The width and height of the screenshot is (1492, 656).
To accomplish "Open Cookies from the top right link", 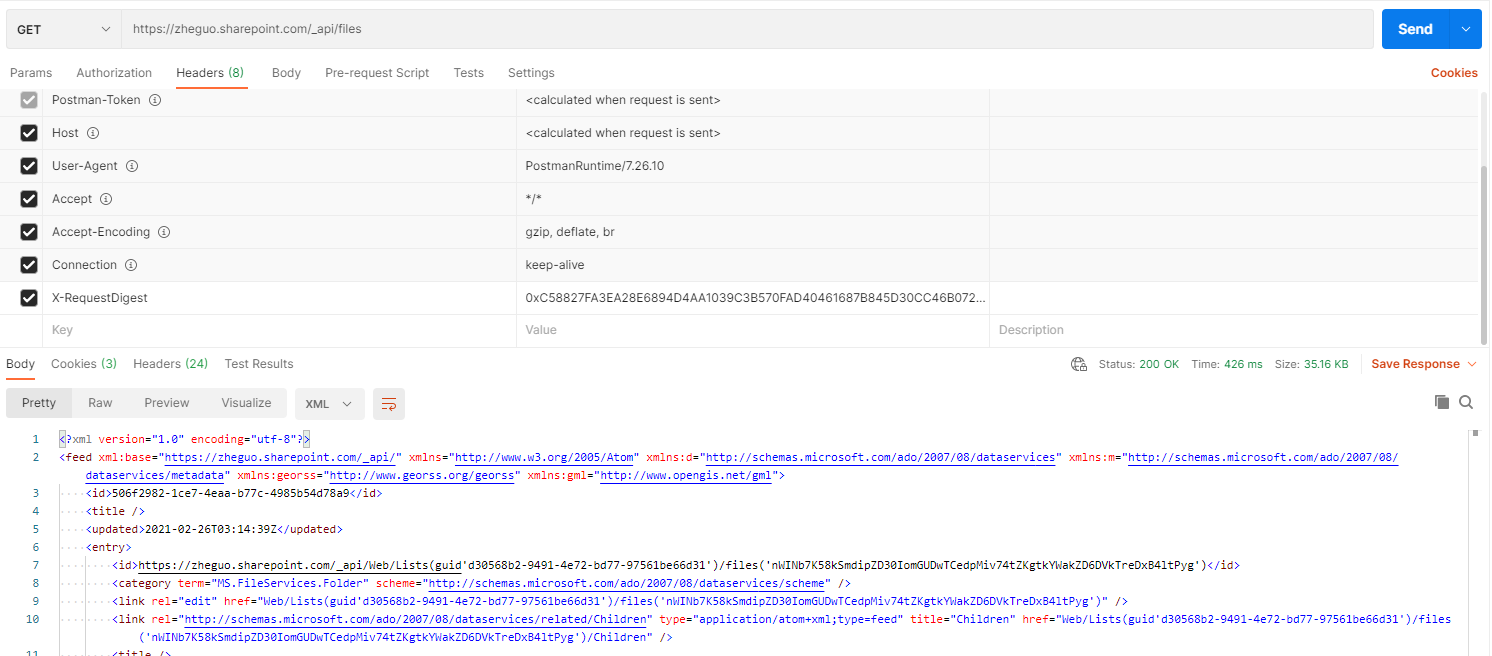I will click(1454, 72).
